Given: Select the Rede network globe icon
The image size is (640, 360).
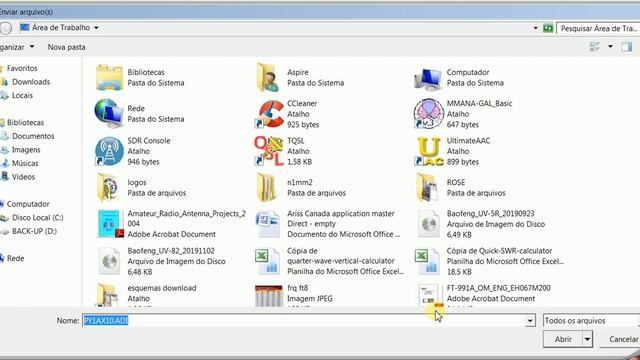Looking at the screenshot, I should [109, 113].
